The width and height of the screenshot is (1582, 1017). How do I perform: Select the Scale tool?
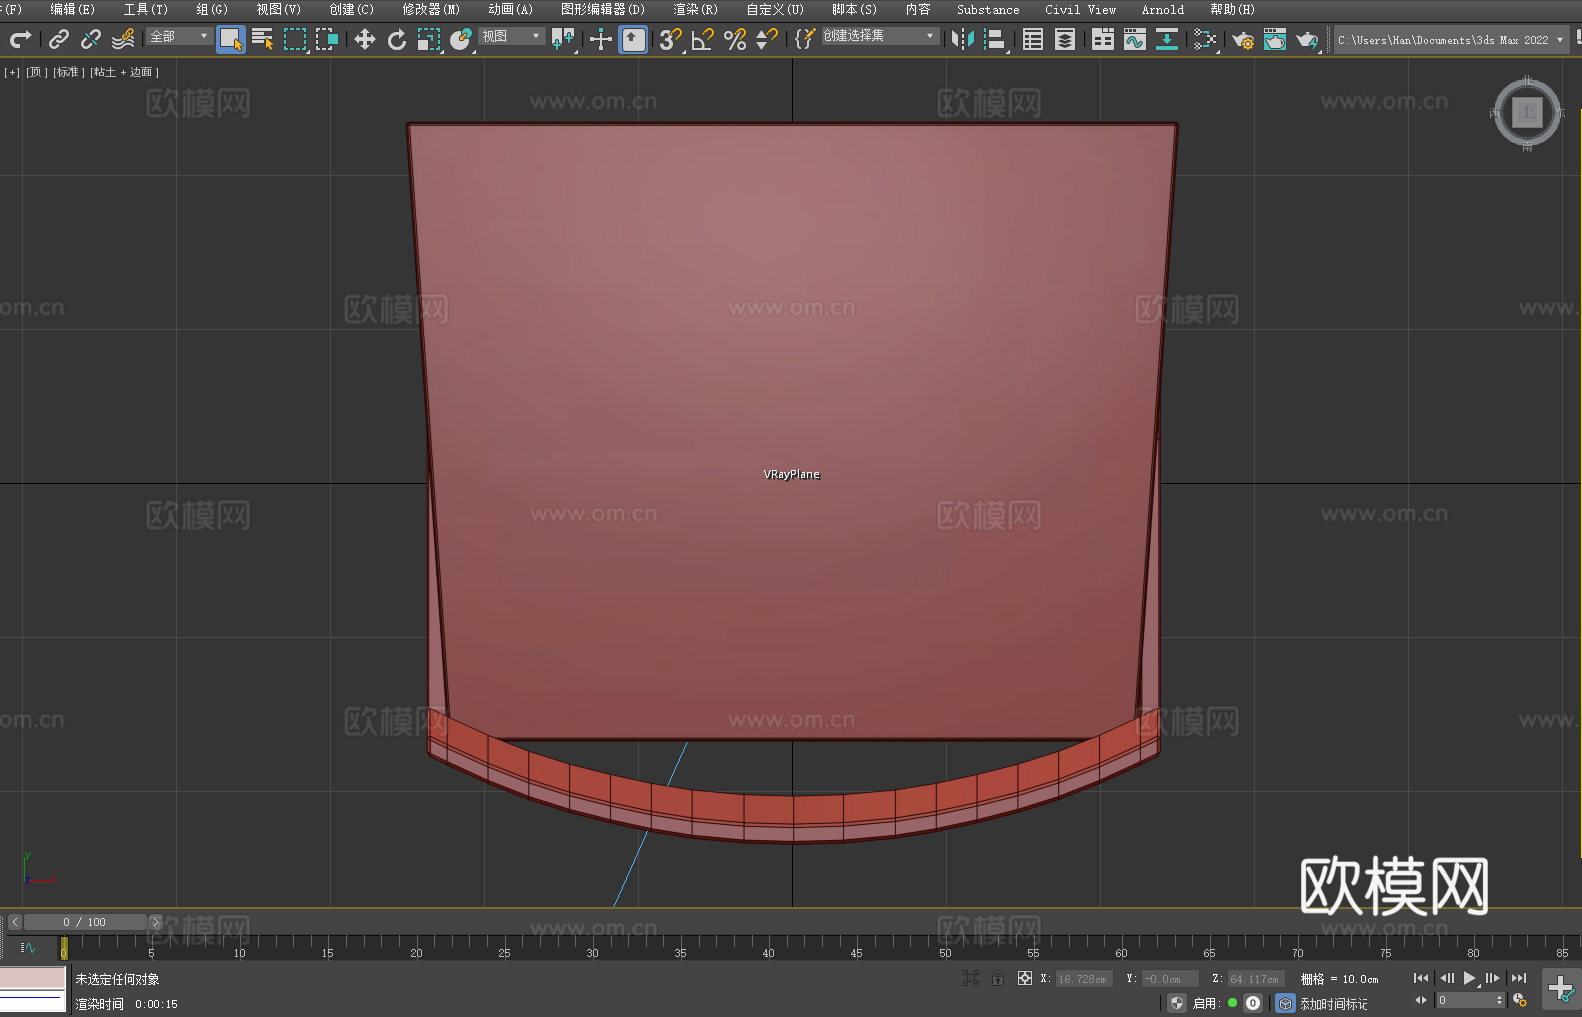[x=429, y=39]
